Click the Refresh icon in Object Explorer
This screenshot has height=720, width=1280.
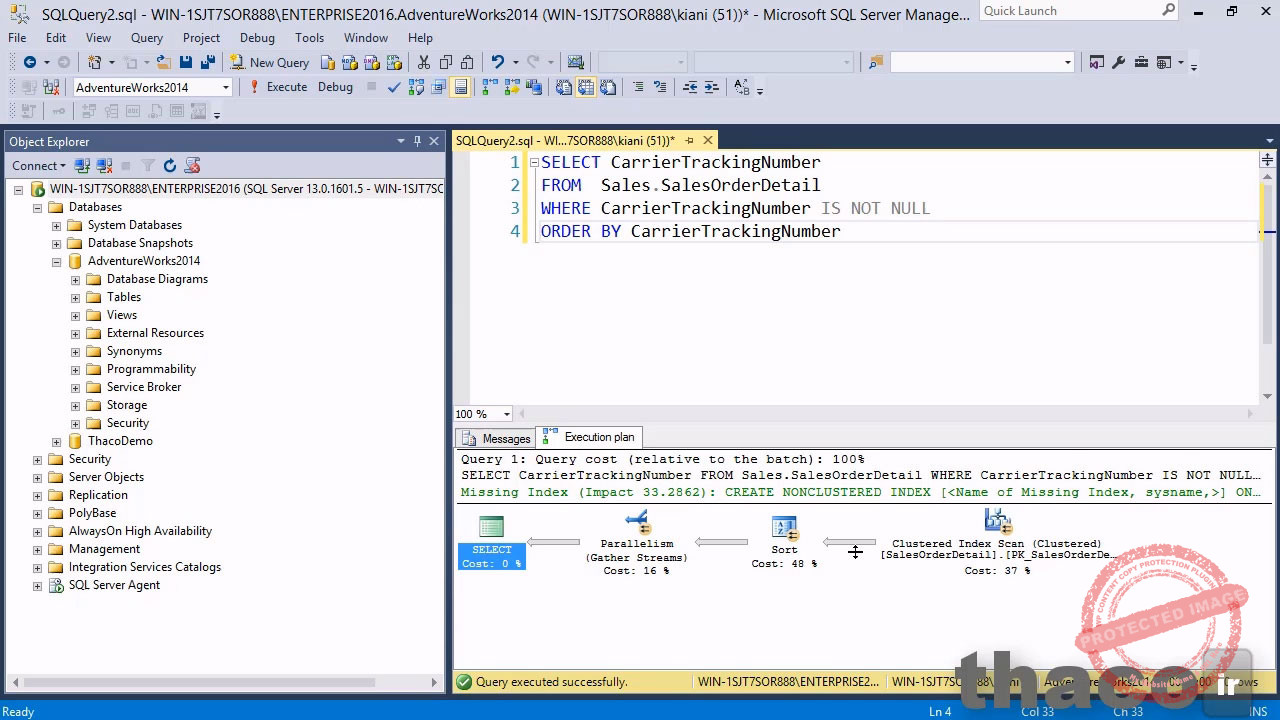coord(170,166)
